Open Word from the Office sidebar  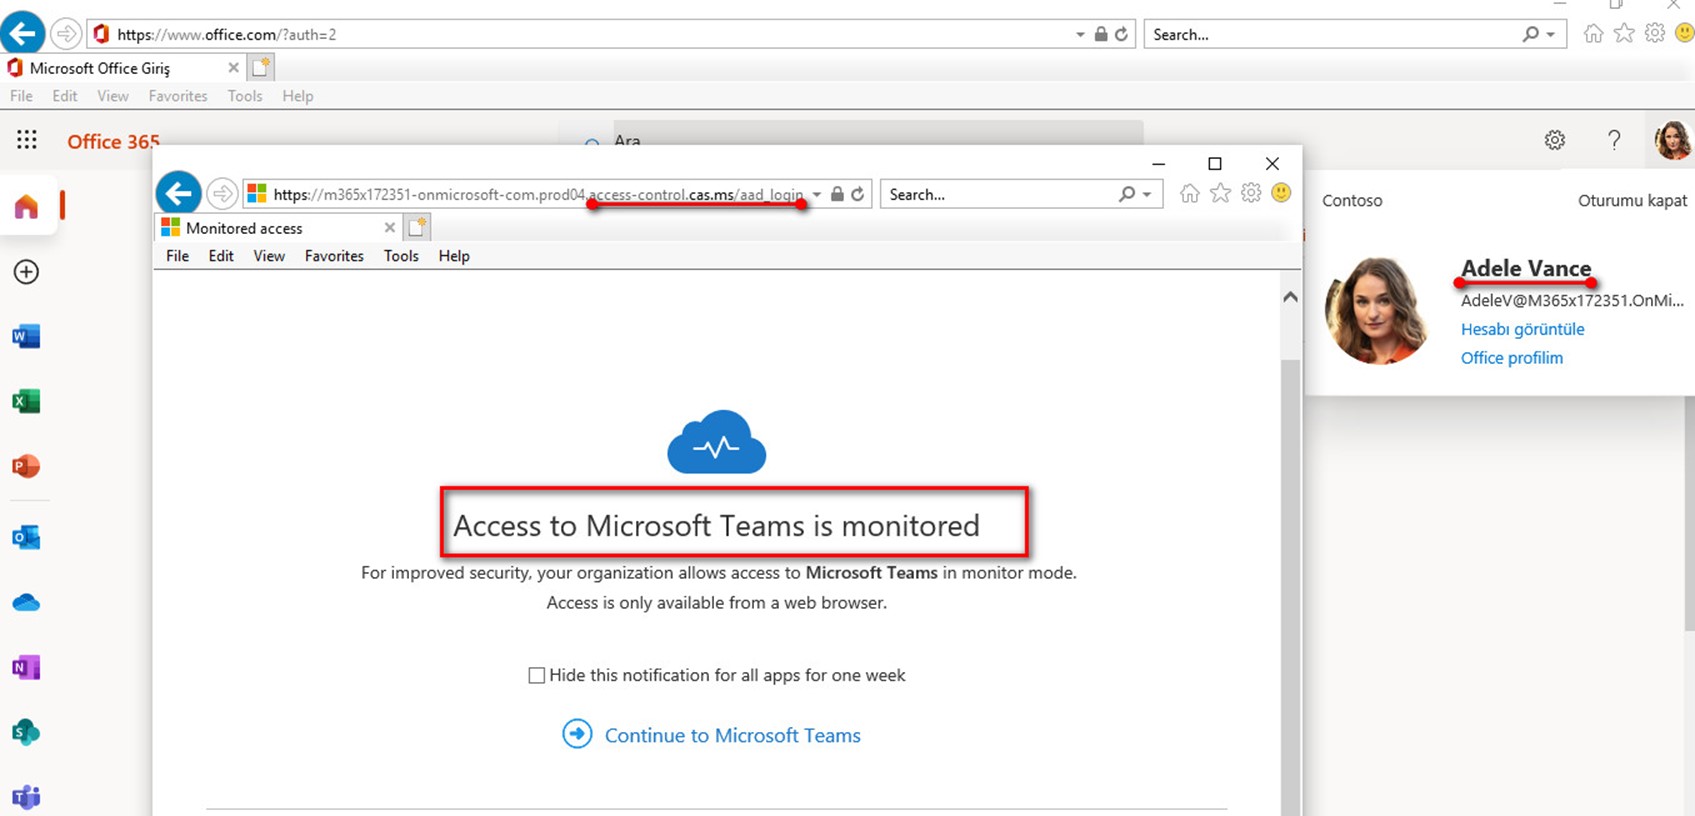[x=26, y=337]
